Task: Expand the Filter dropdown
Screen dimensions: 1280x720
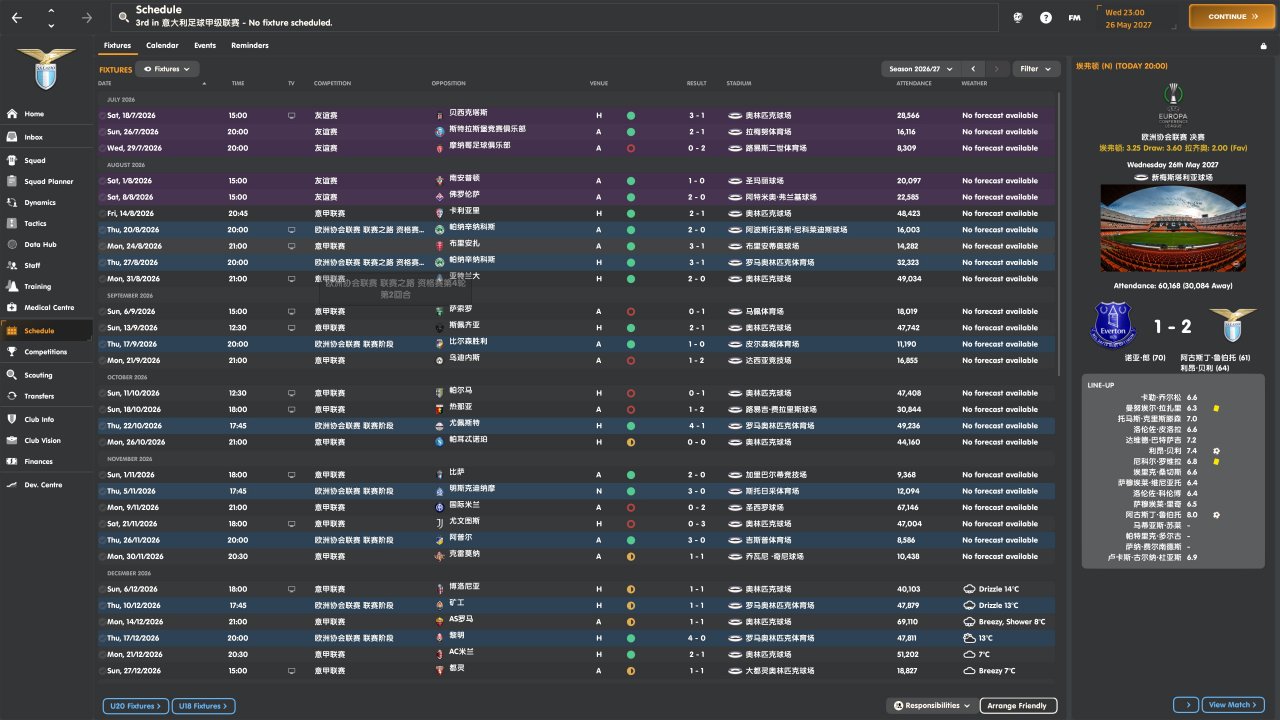Action: 1036,69
